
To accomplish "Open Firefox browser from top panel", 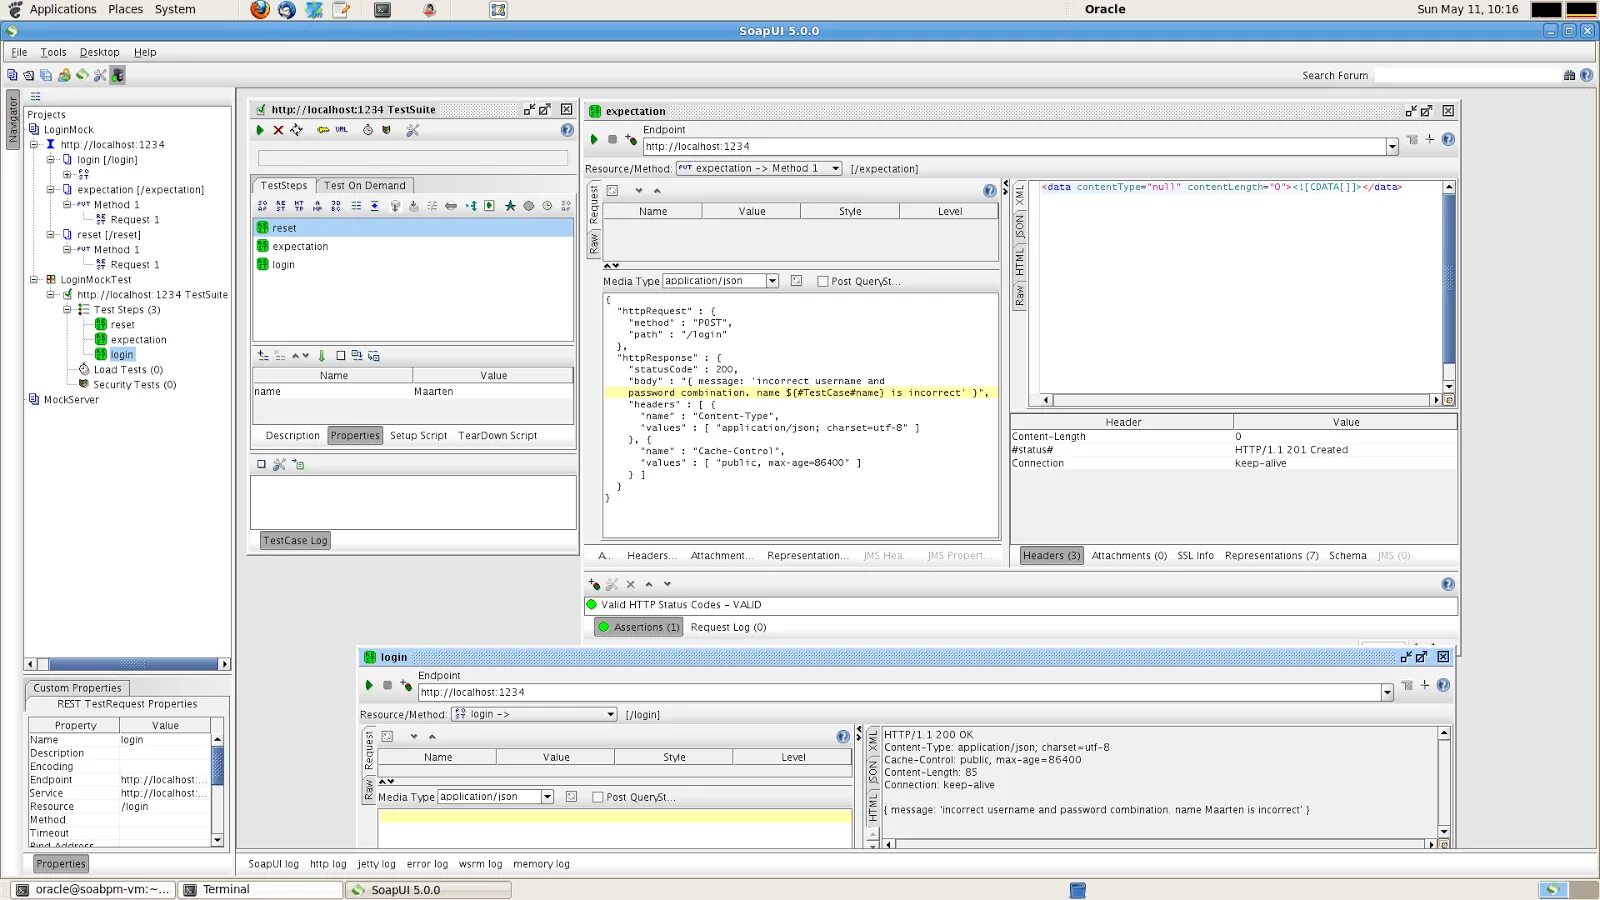I will point(260,10).
